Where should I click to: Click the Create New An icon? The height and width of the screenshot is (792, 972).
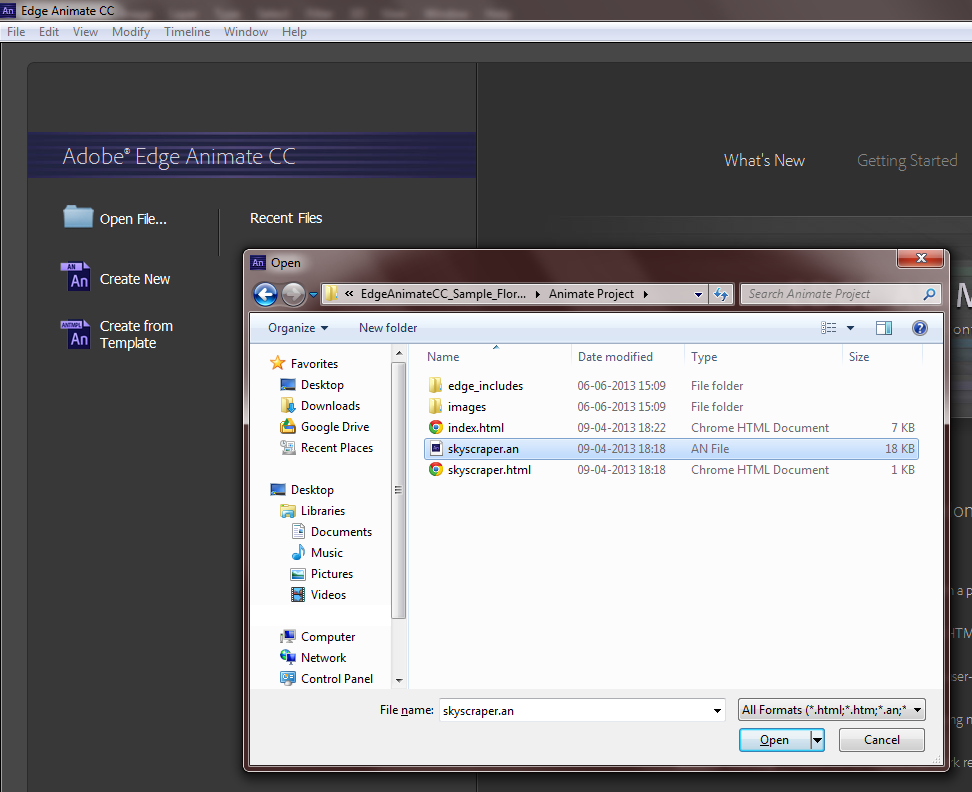pyautogui.click(x=76, y=277)
